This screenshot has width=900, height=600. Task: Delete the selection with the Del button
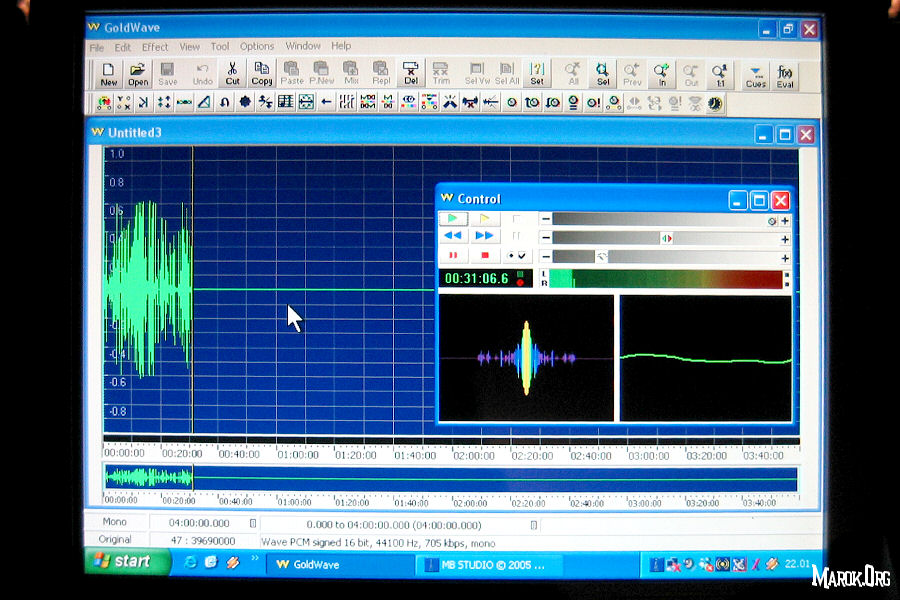[x=410, y=75]
